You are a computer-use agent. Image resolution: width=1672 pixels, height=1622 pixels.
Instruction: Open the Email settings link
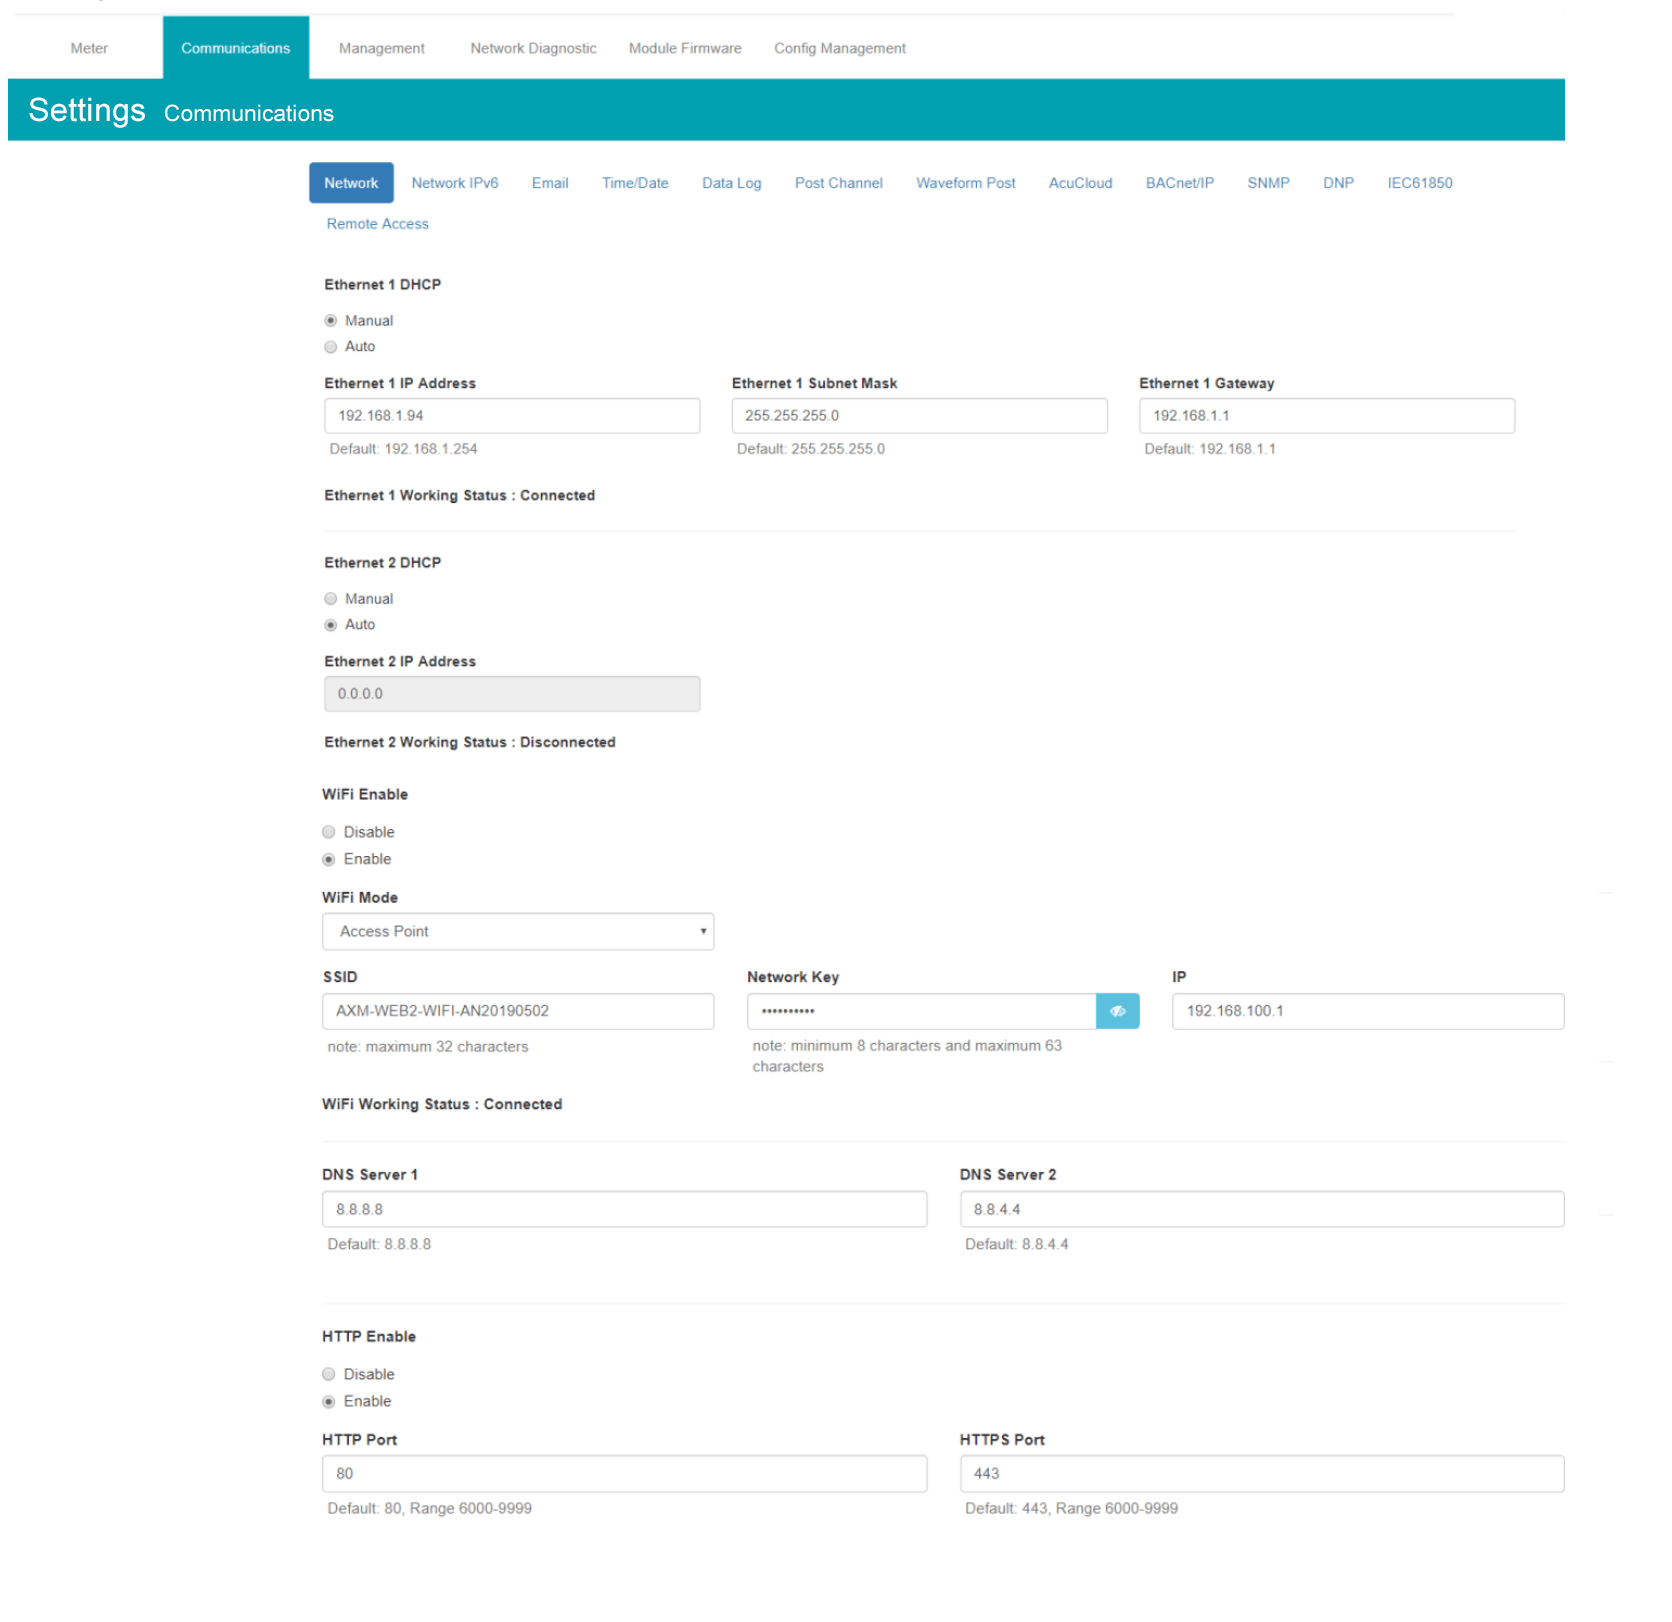click(x=550, y=183)
